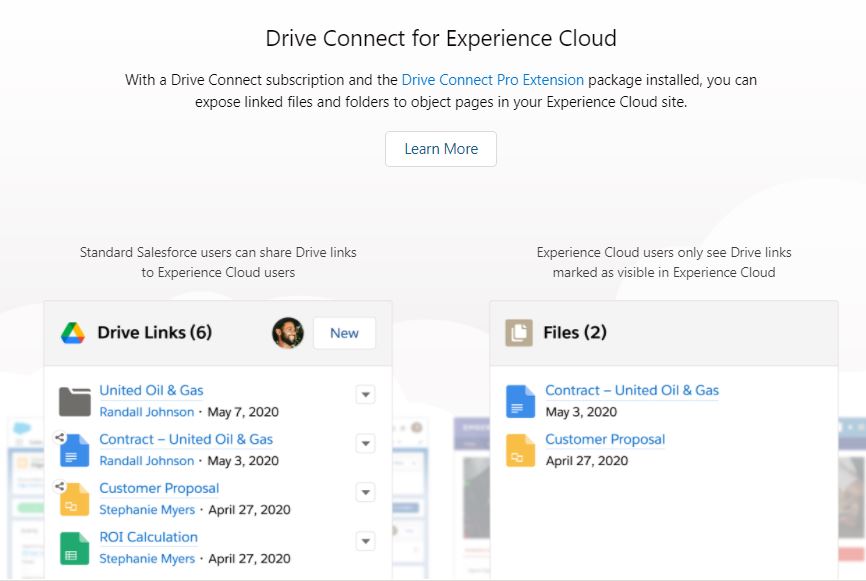Screen dimensions: 866x581
Task: Open dropdown for United Oil & Gas folder
Action: click(x=365, y=394)
